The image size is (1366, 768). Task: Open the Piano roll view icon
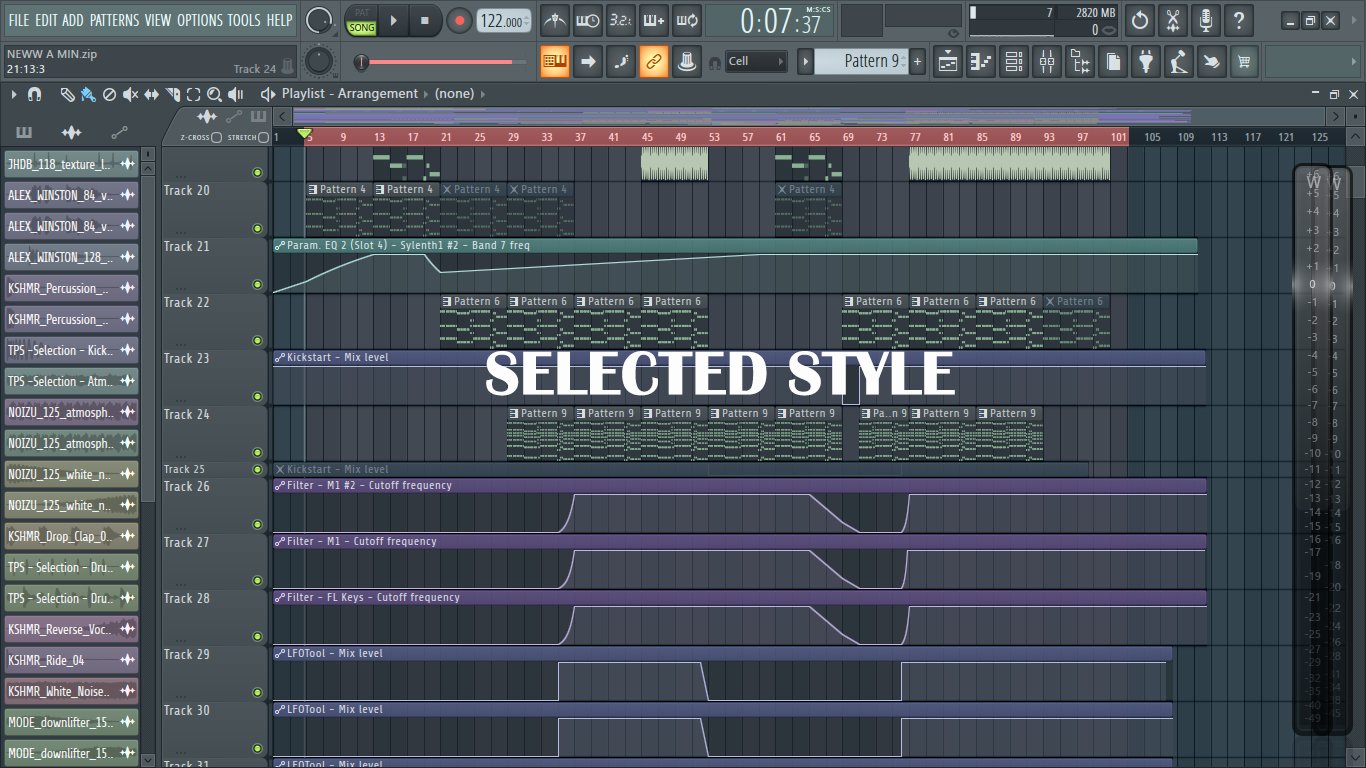pyautogui.click(x=981, y=61)
